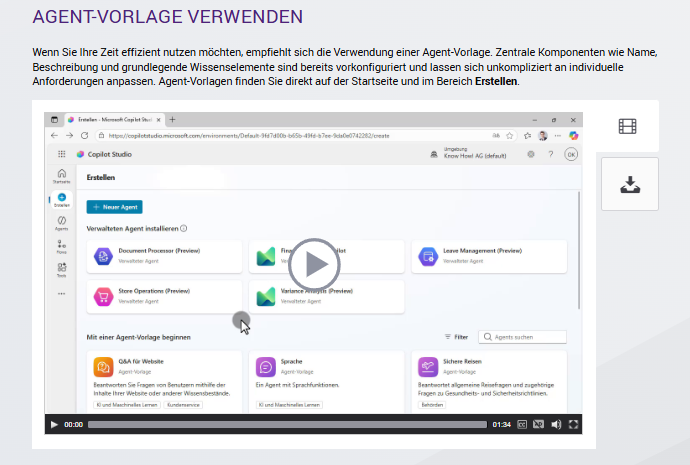The height and width of the screenshot is (465, 690).
Task: Click the video progress bar
Action: point(287,425)
